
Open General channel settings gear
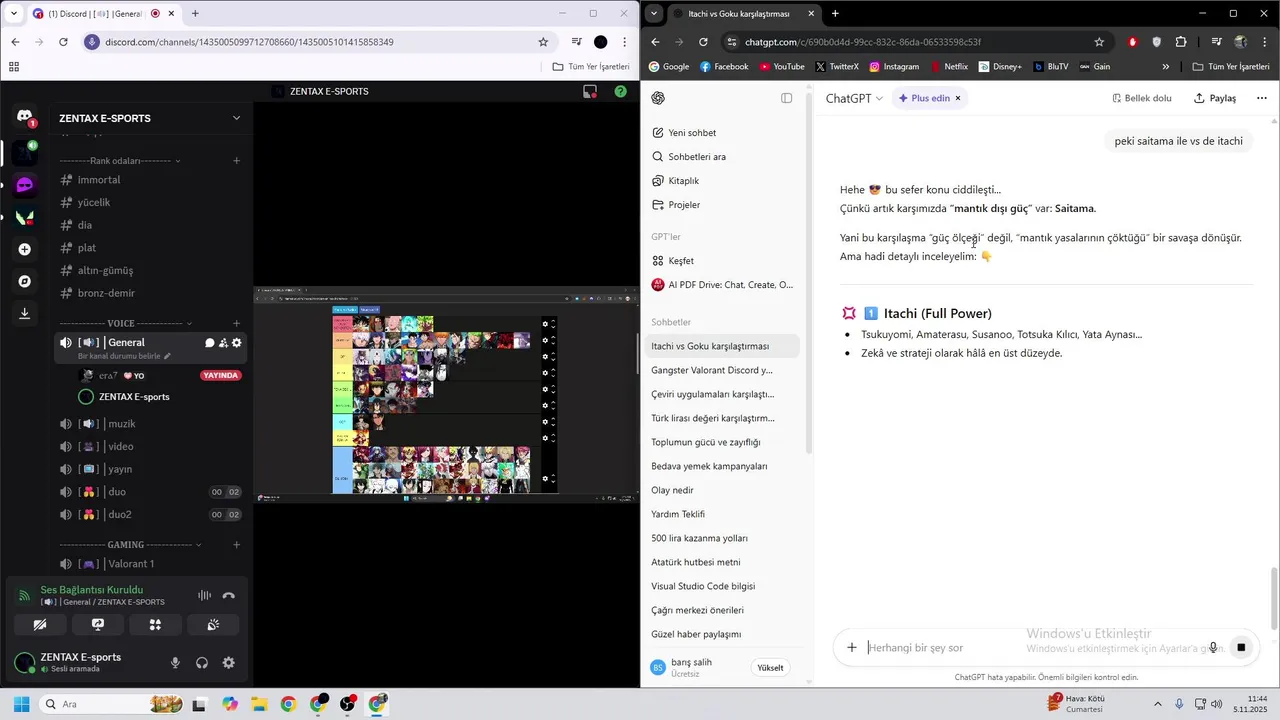tap(237, 343)
